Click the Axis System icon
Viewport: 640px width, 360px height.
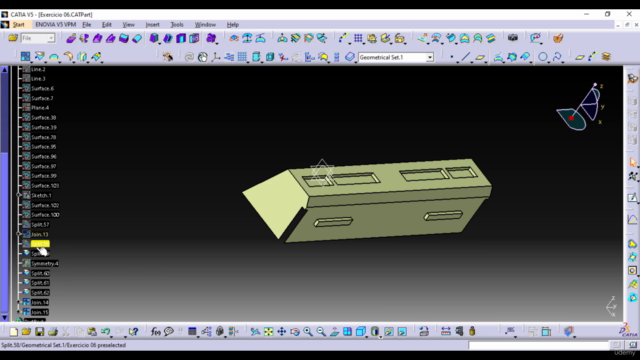(216, 57)
